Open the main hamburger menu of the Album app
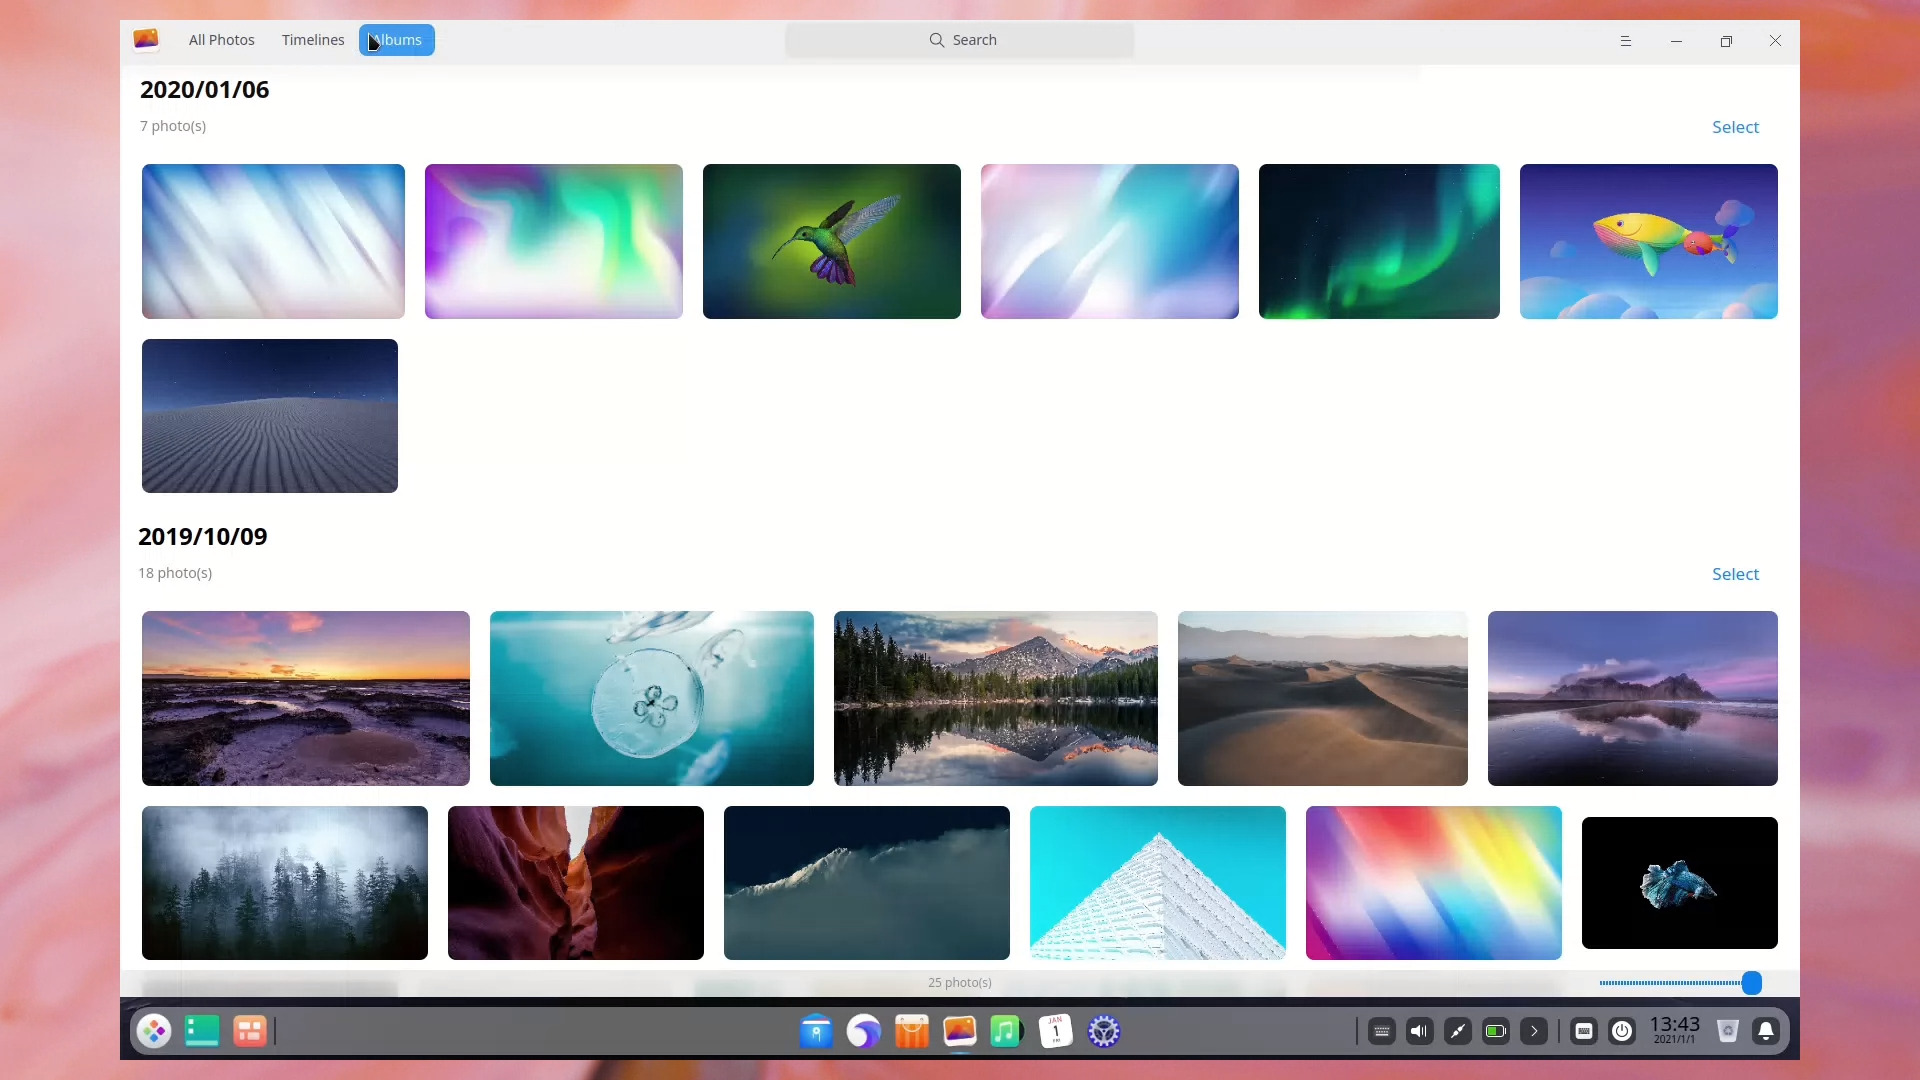Screen dimensions: 1920x1080 pyautogui.click(x=1626, y=41)
